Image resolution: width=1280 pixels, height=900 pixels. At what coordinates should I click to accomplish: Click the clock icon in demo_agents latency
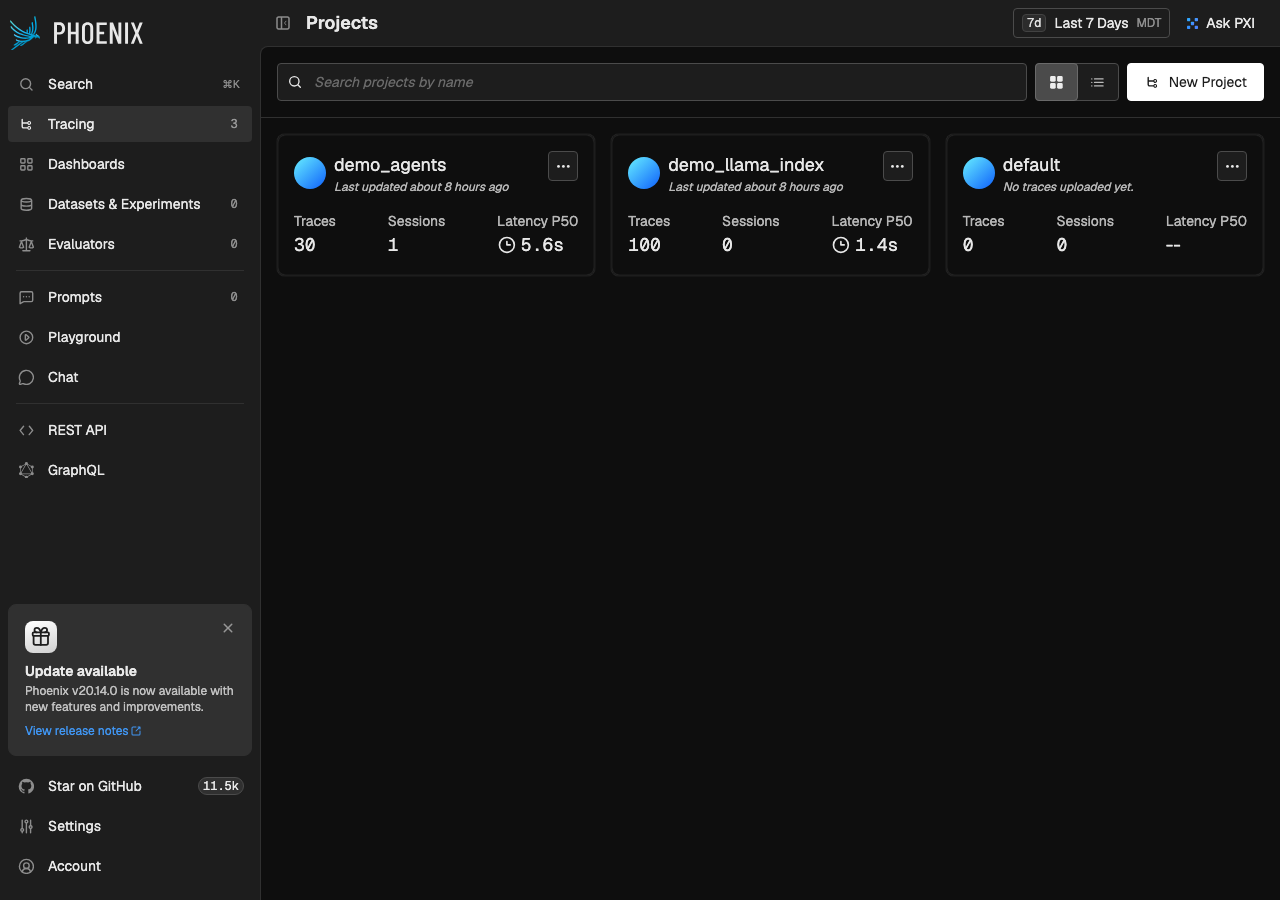507,245
